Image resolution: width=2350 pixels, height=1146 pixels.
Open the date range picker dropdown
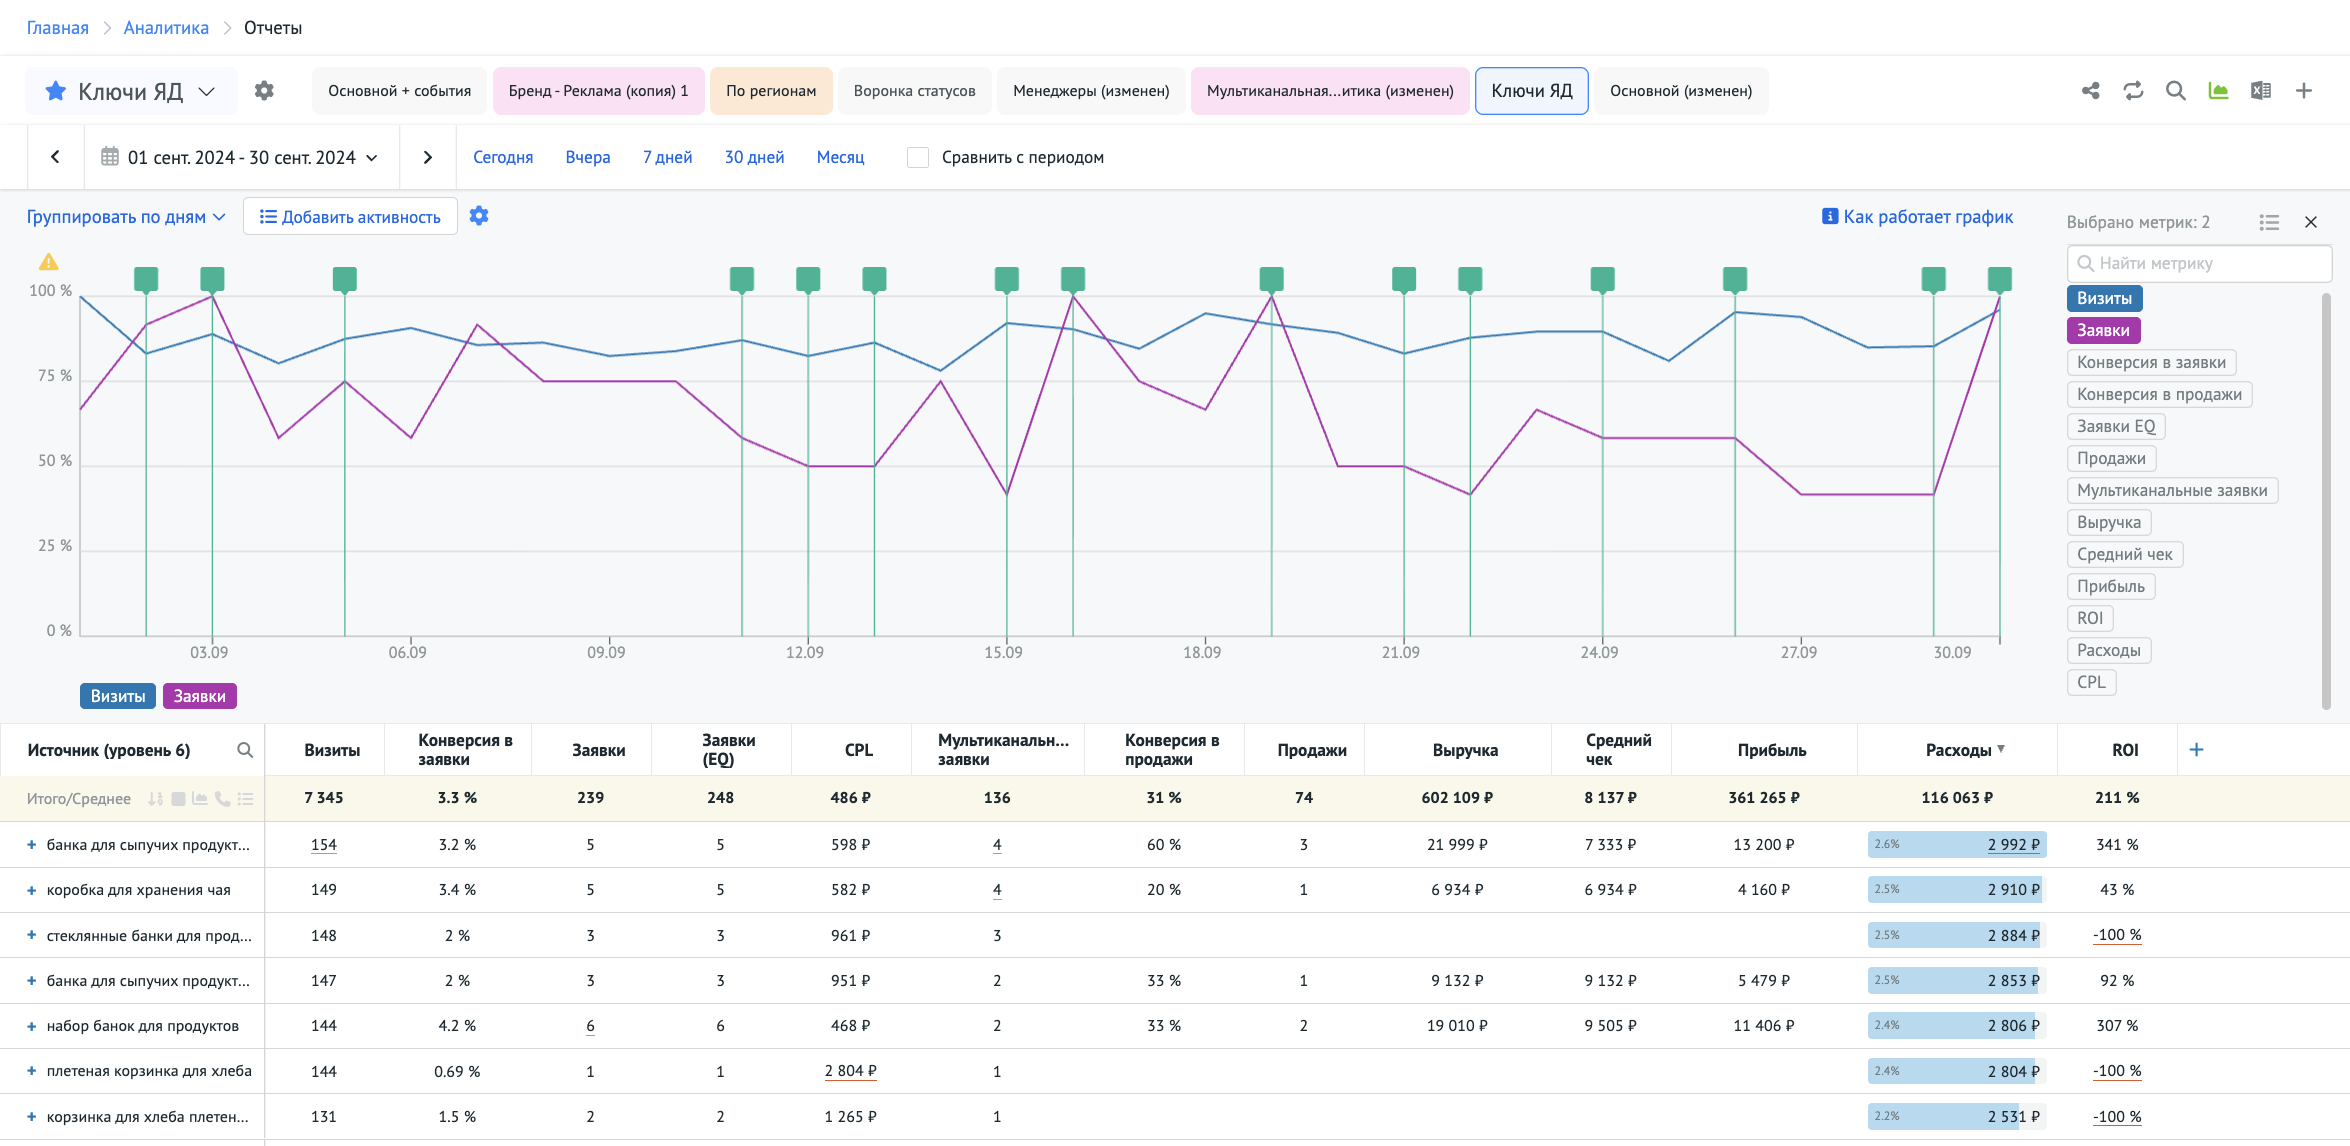click(241, 157)
